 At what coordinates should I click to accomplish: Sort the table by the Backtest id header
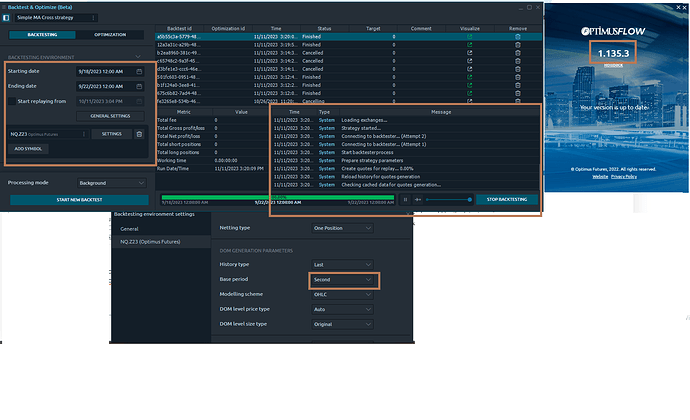tap(179, 29)
